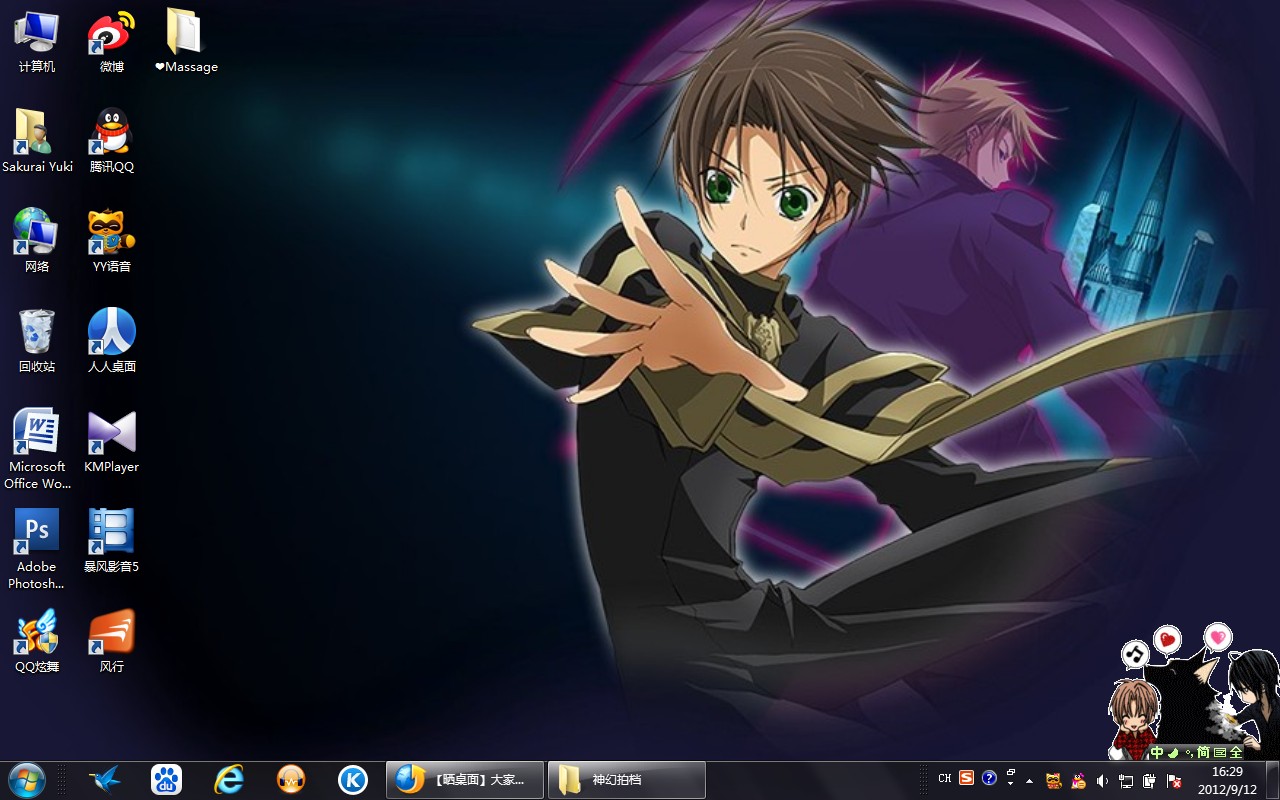
Task: Open the 人人桌面 shortcut
Action: point(111,342)
